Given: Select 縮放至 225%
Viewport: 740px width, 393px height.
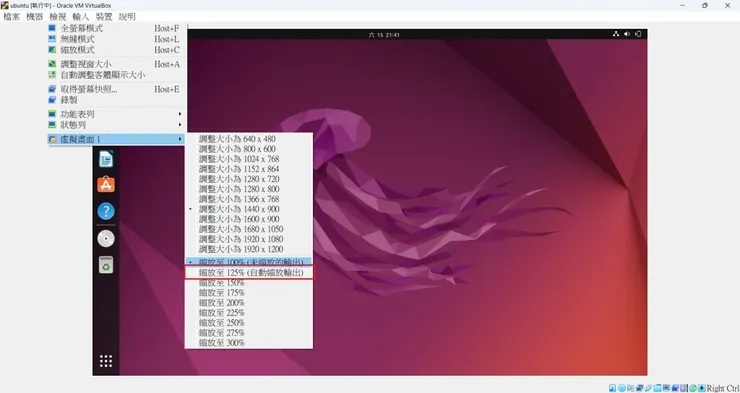Looking at the screenshot, I should [x=249, y=313].
